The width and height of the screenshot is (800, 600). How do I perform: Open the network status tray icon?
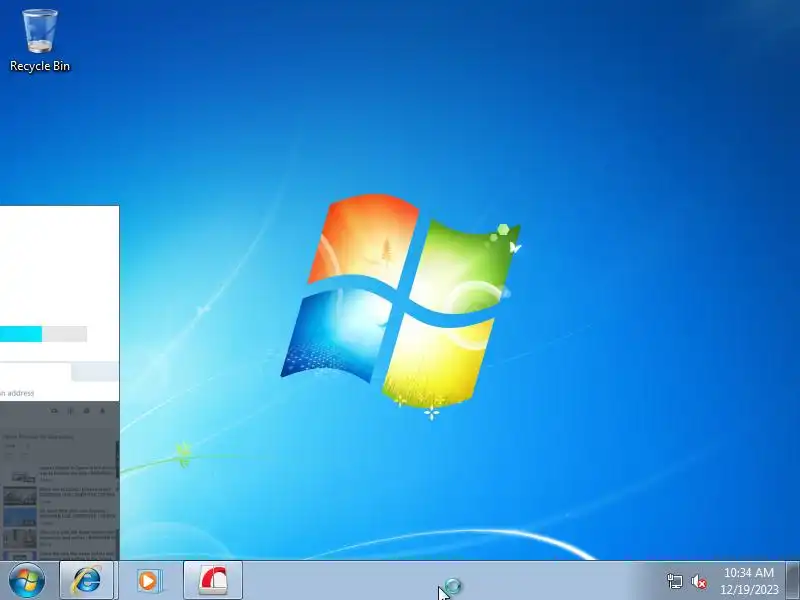coord(675,581)
